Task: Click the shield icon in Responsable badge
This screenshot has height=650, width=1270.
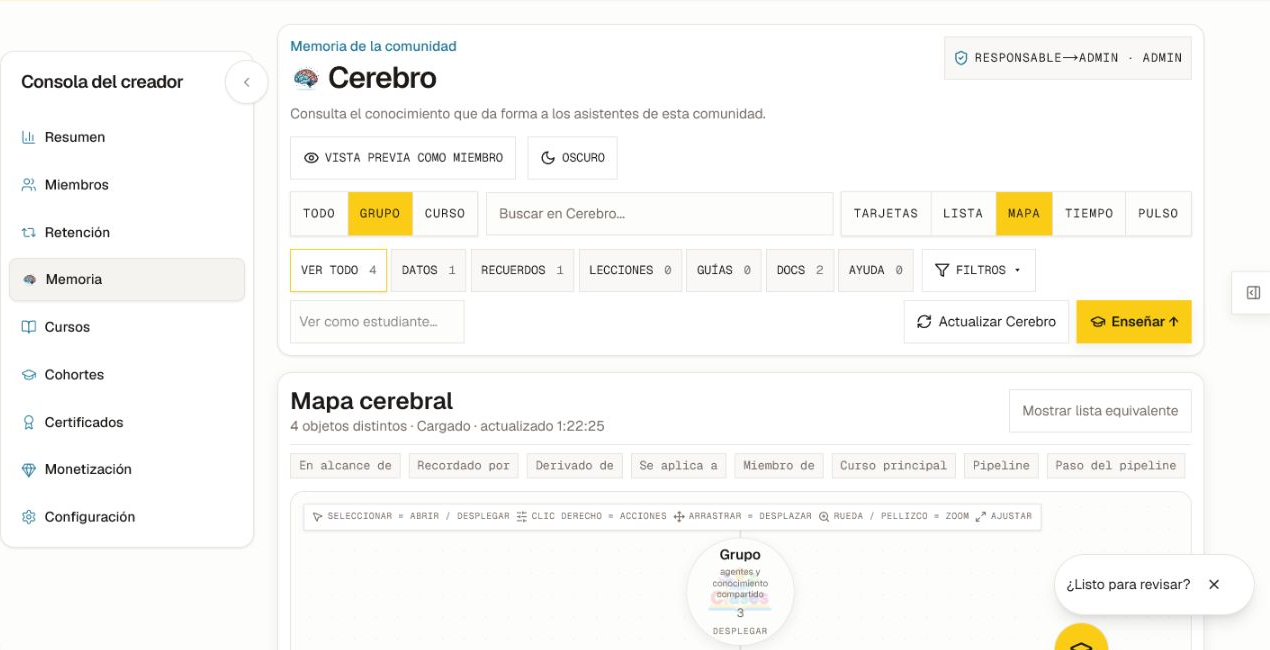Action: (961, 58)
